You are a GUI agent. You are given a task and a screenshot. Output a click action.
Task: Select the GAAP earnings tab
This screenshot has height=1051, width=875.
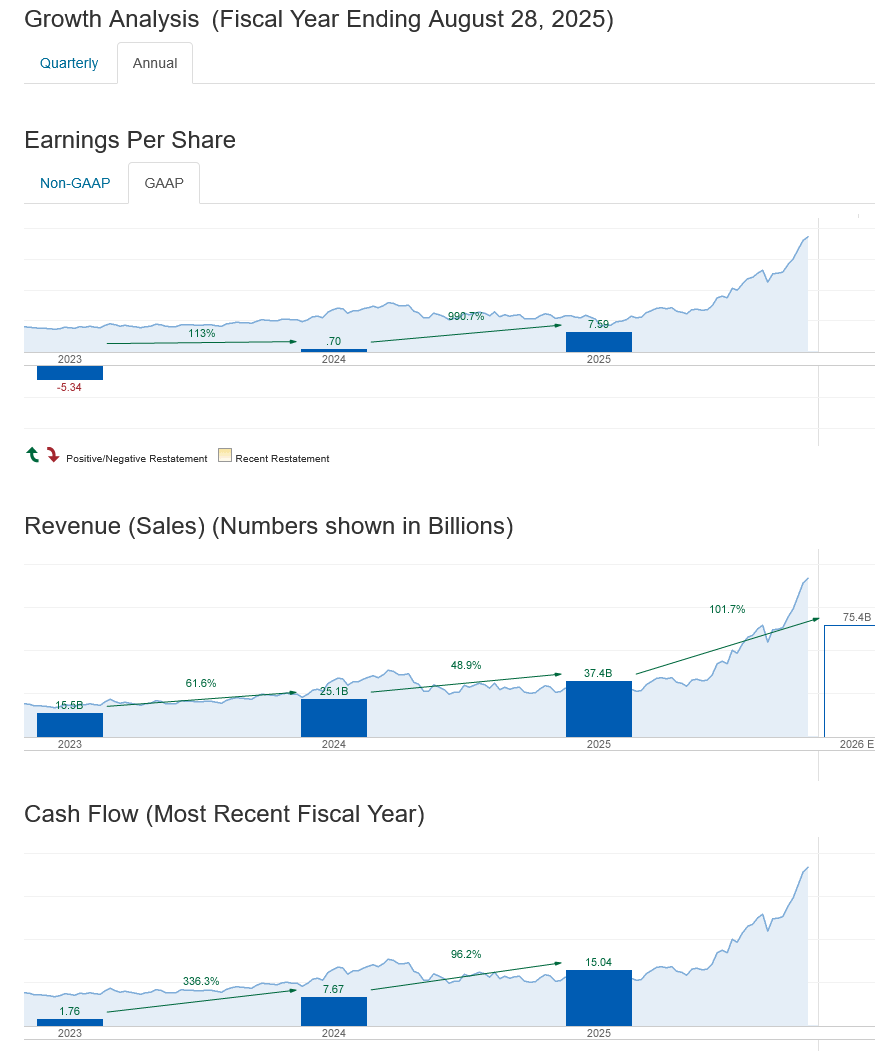(164, 183)
